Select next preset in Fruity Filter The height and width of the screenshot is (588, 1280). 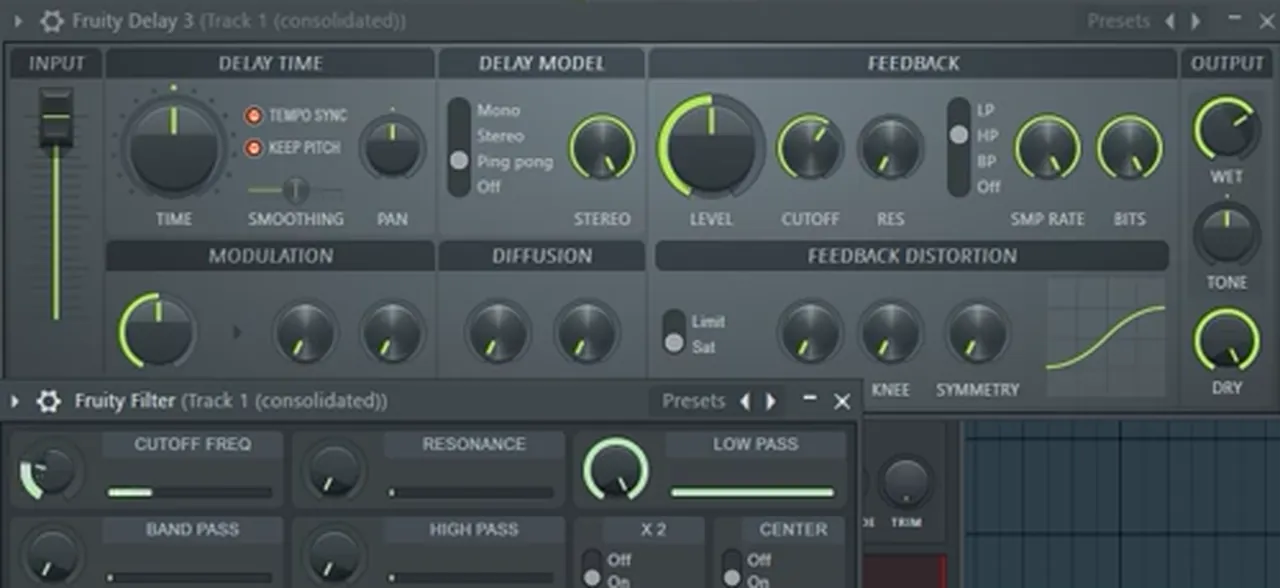(770, 402)
